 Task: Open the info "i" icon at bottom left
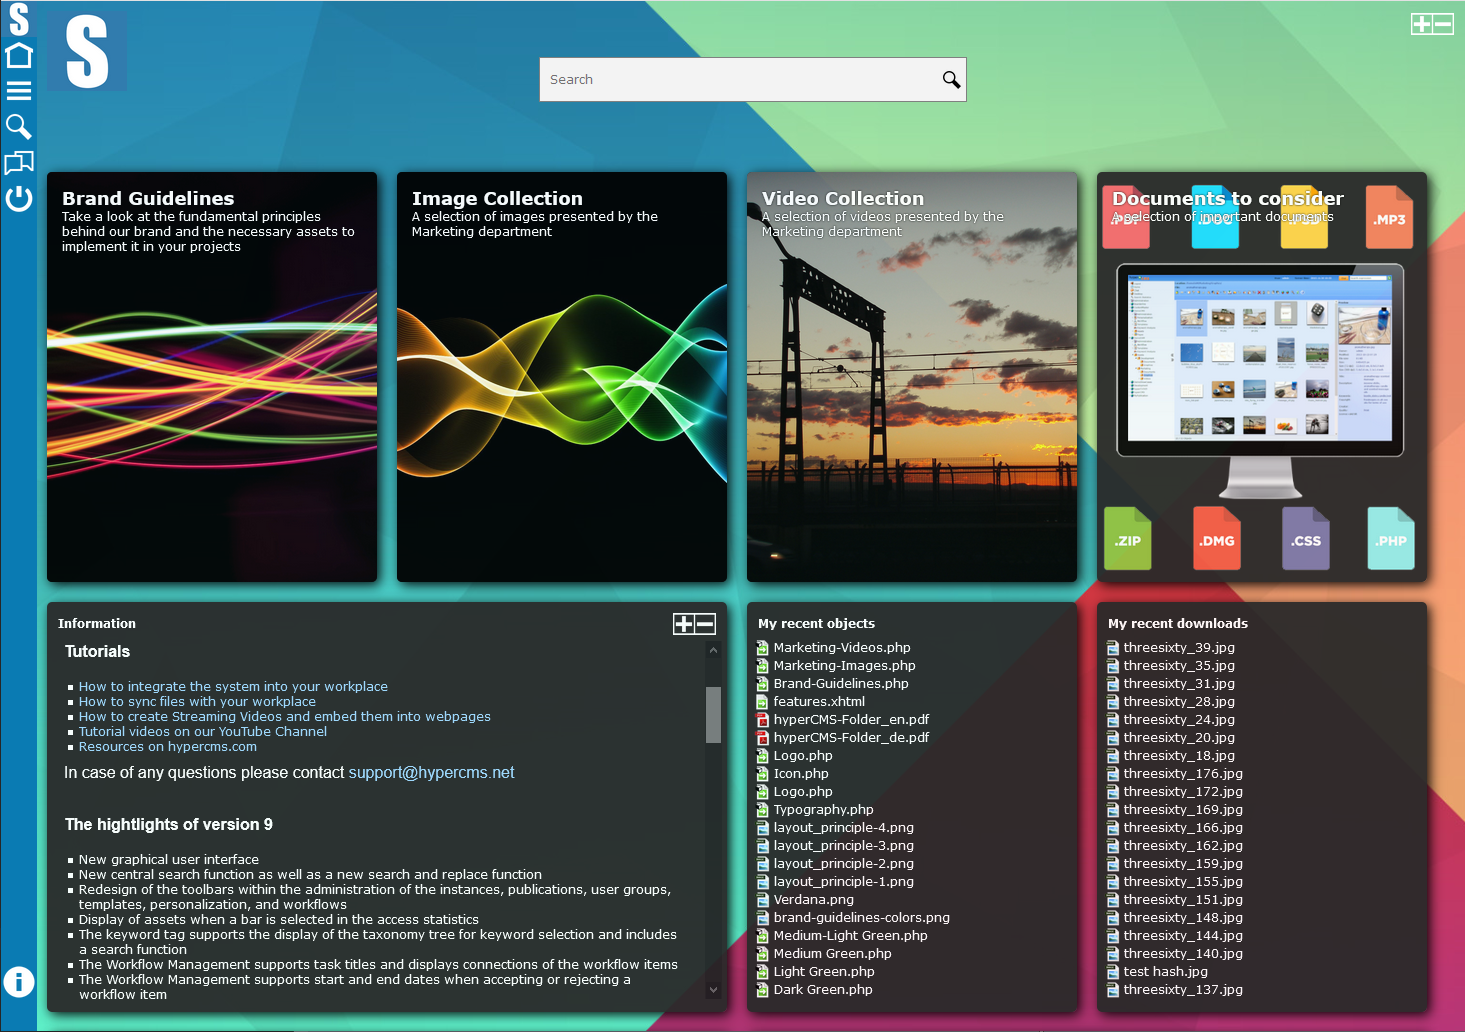pyautogui.click(x=18, y=982)
